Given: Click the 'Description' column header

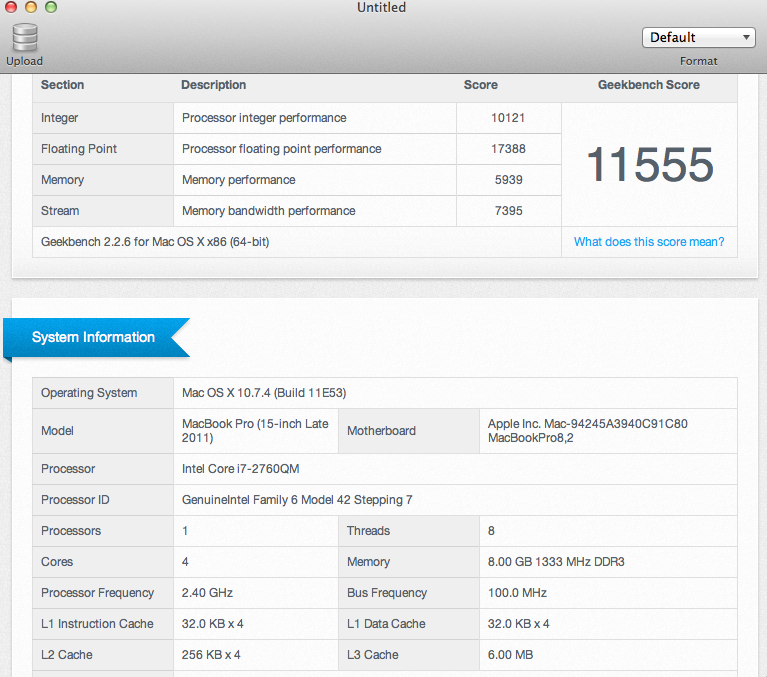Looking at the screenshot, I should 214,85.
